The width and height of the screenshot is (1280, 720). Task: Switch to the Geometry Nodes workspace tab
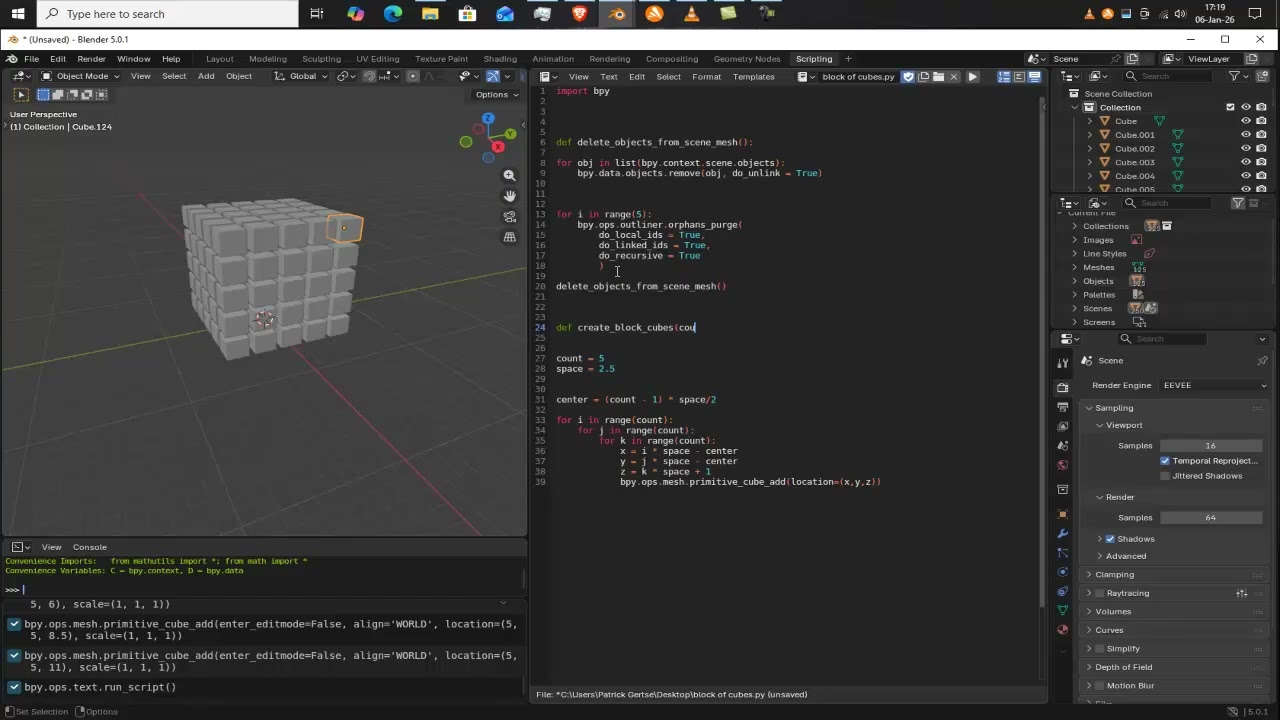(746, 59)
